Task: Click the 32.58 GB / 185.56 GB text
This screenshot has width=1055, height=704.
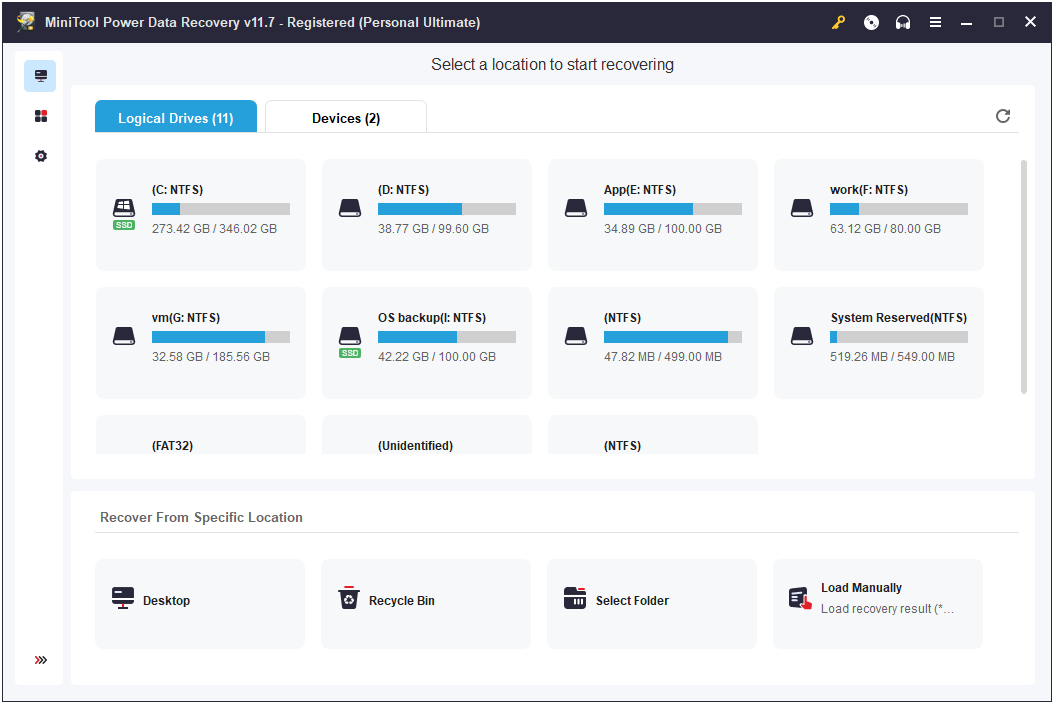Action: [211, 357]
